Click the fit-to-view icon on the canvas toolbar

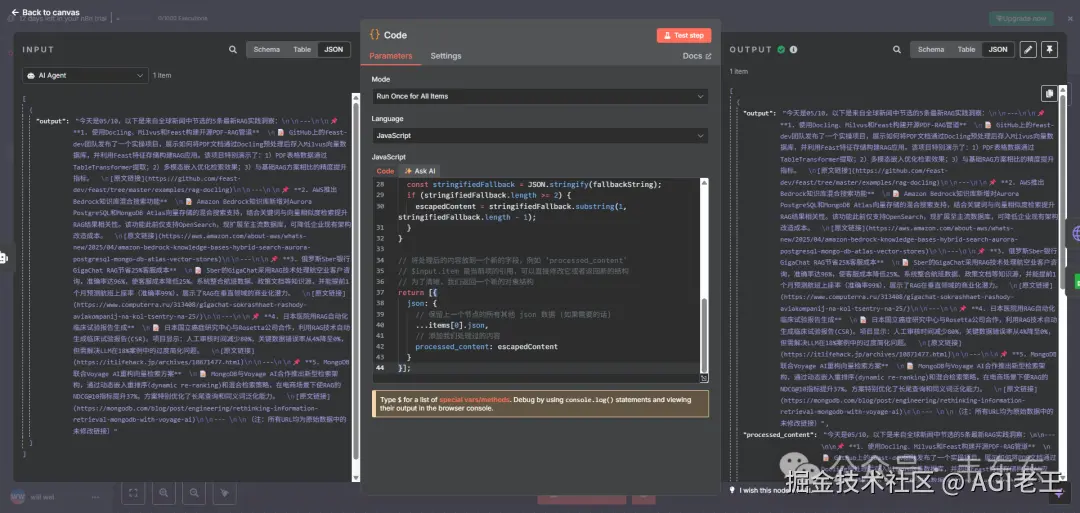click(x=133, y=492)
